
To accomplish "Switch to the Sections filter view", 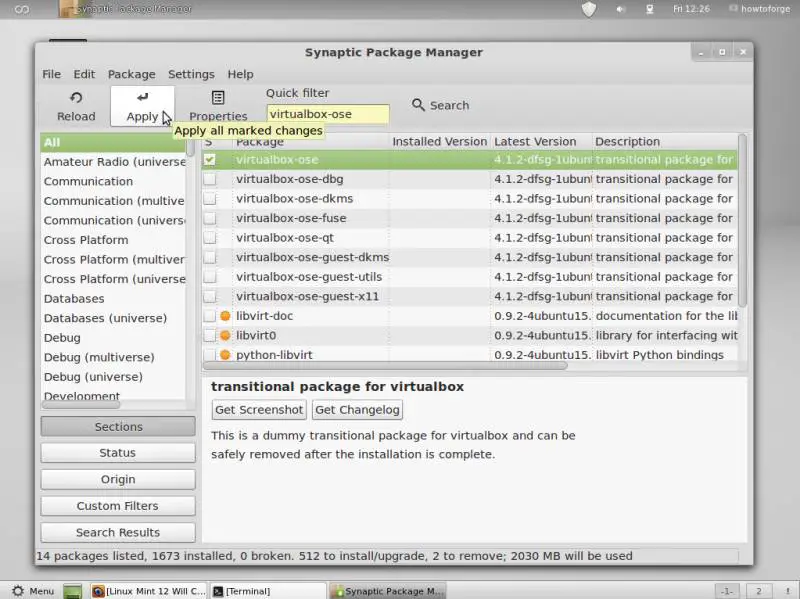I will (118, 427).
